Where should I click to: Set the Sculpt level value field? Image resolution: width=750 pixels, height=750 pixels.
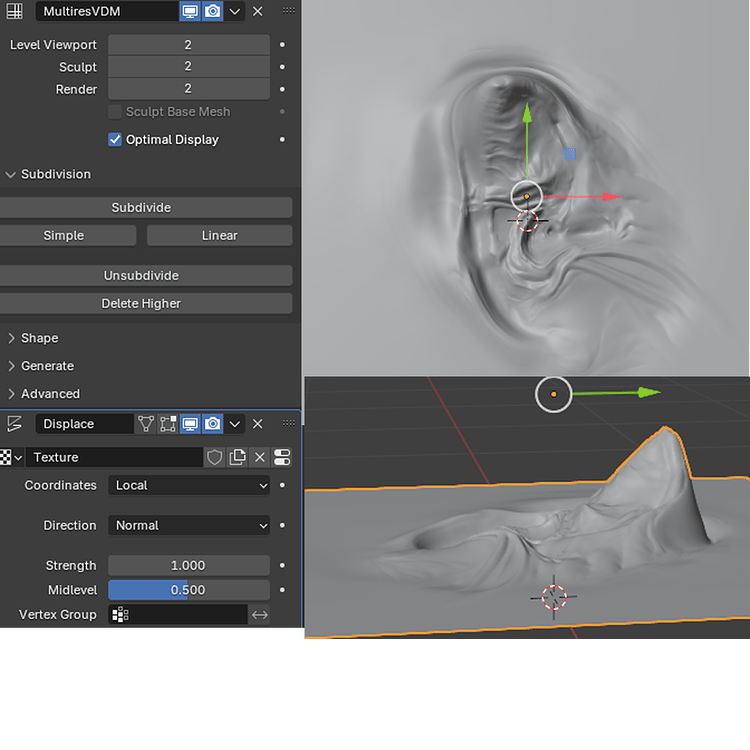(x=188, y=66)
